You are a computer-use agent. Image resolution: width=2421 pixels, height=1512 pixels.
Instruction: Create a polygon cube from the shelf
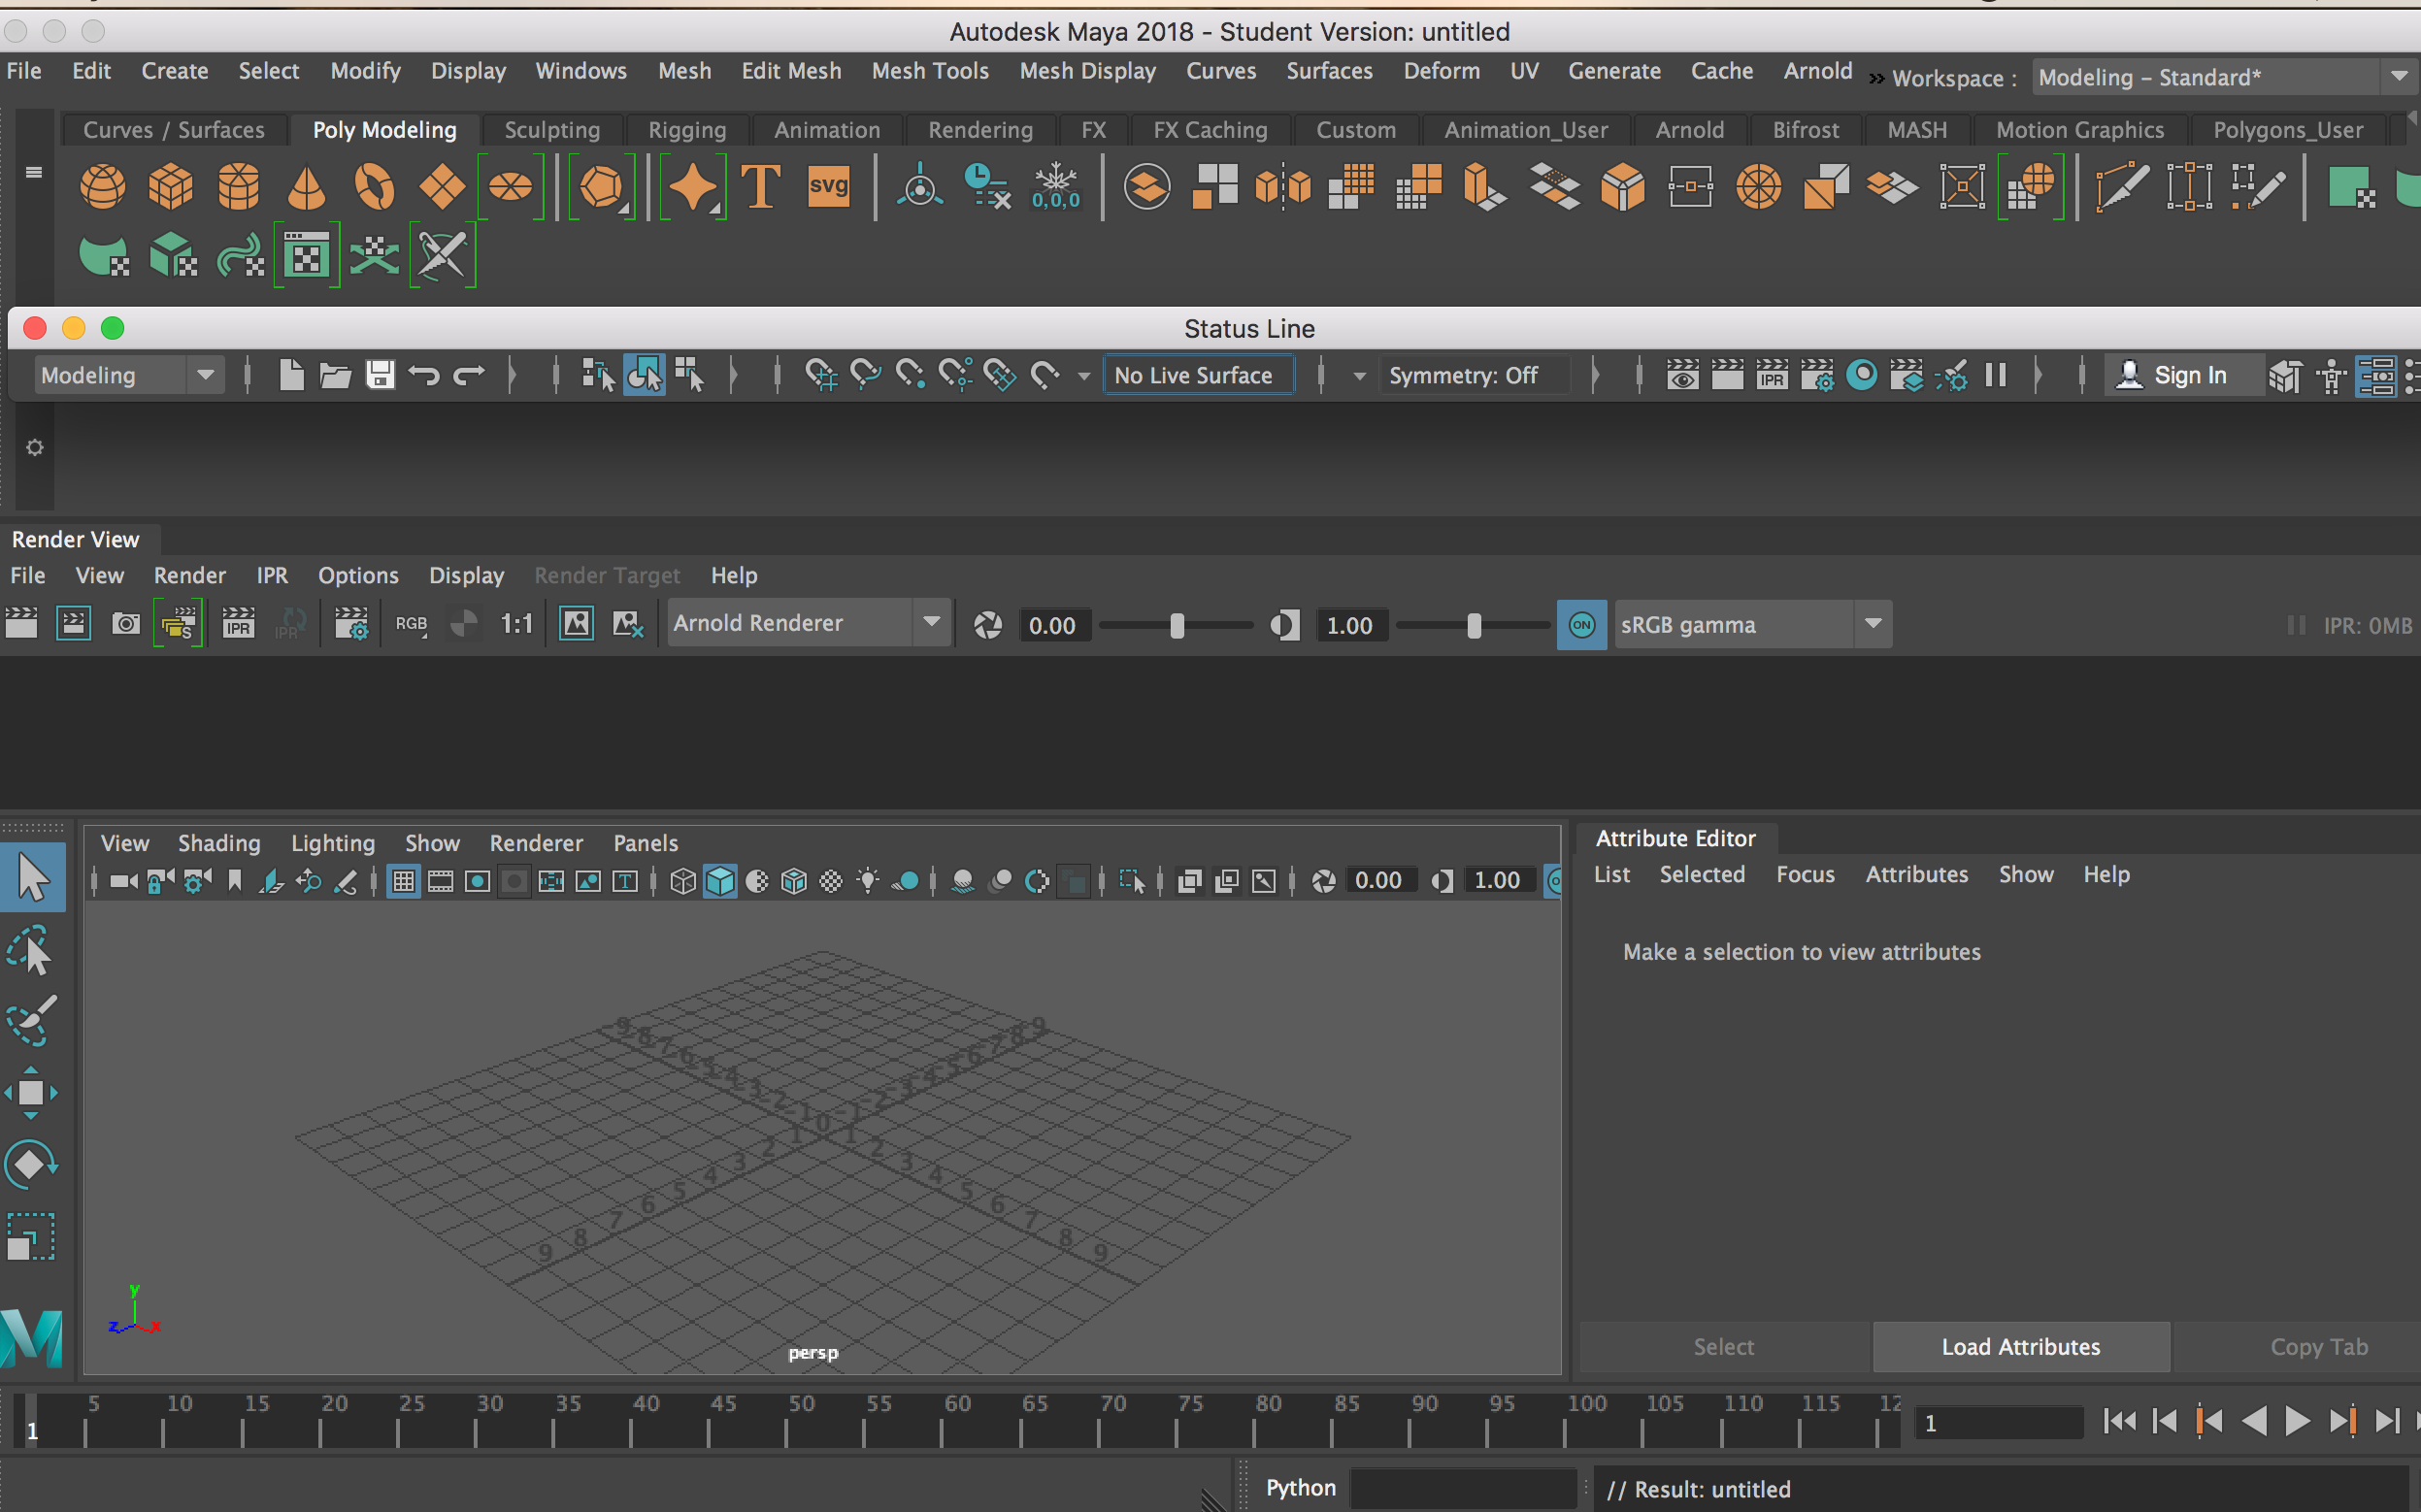170,187
